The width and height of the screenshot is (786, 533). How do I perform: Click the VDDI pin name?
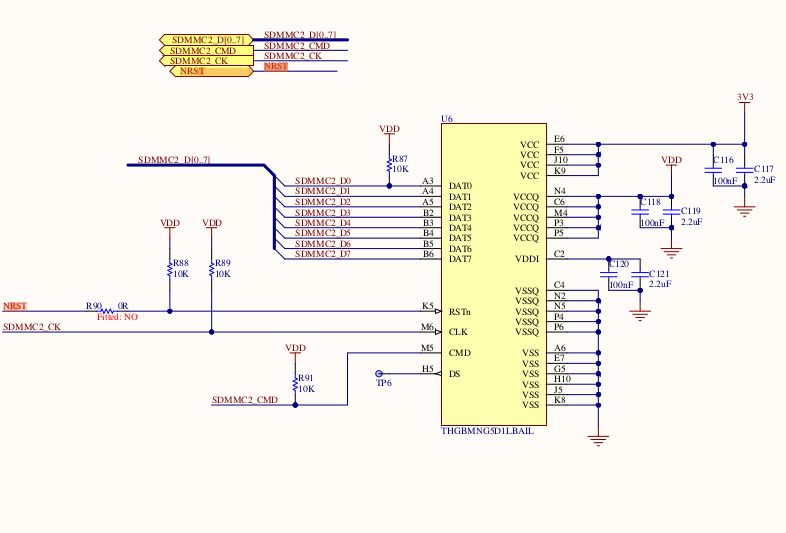(x=527, y=259)
